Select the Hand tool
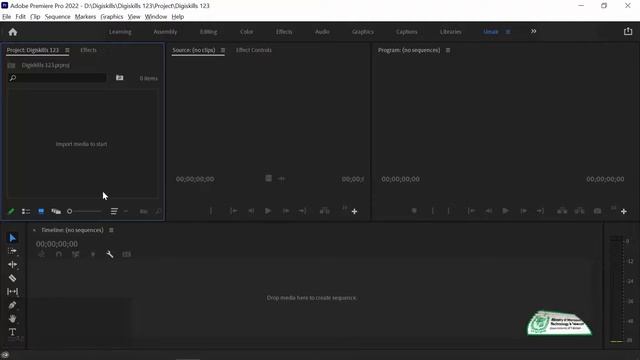Viewport: 640px width, 360px height. (x=13, y=318)
